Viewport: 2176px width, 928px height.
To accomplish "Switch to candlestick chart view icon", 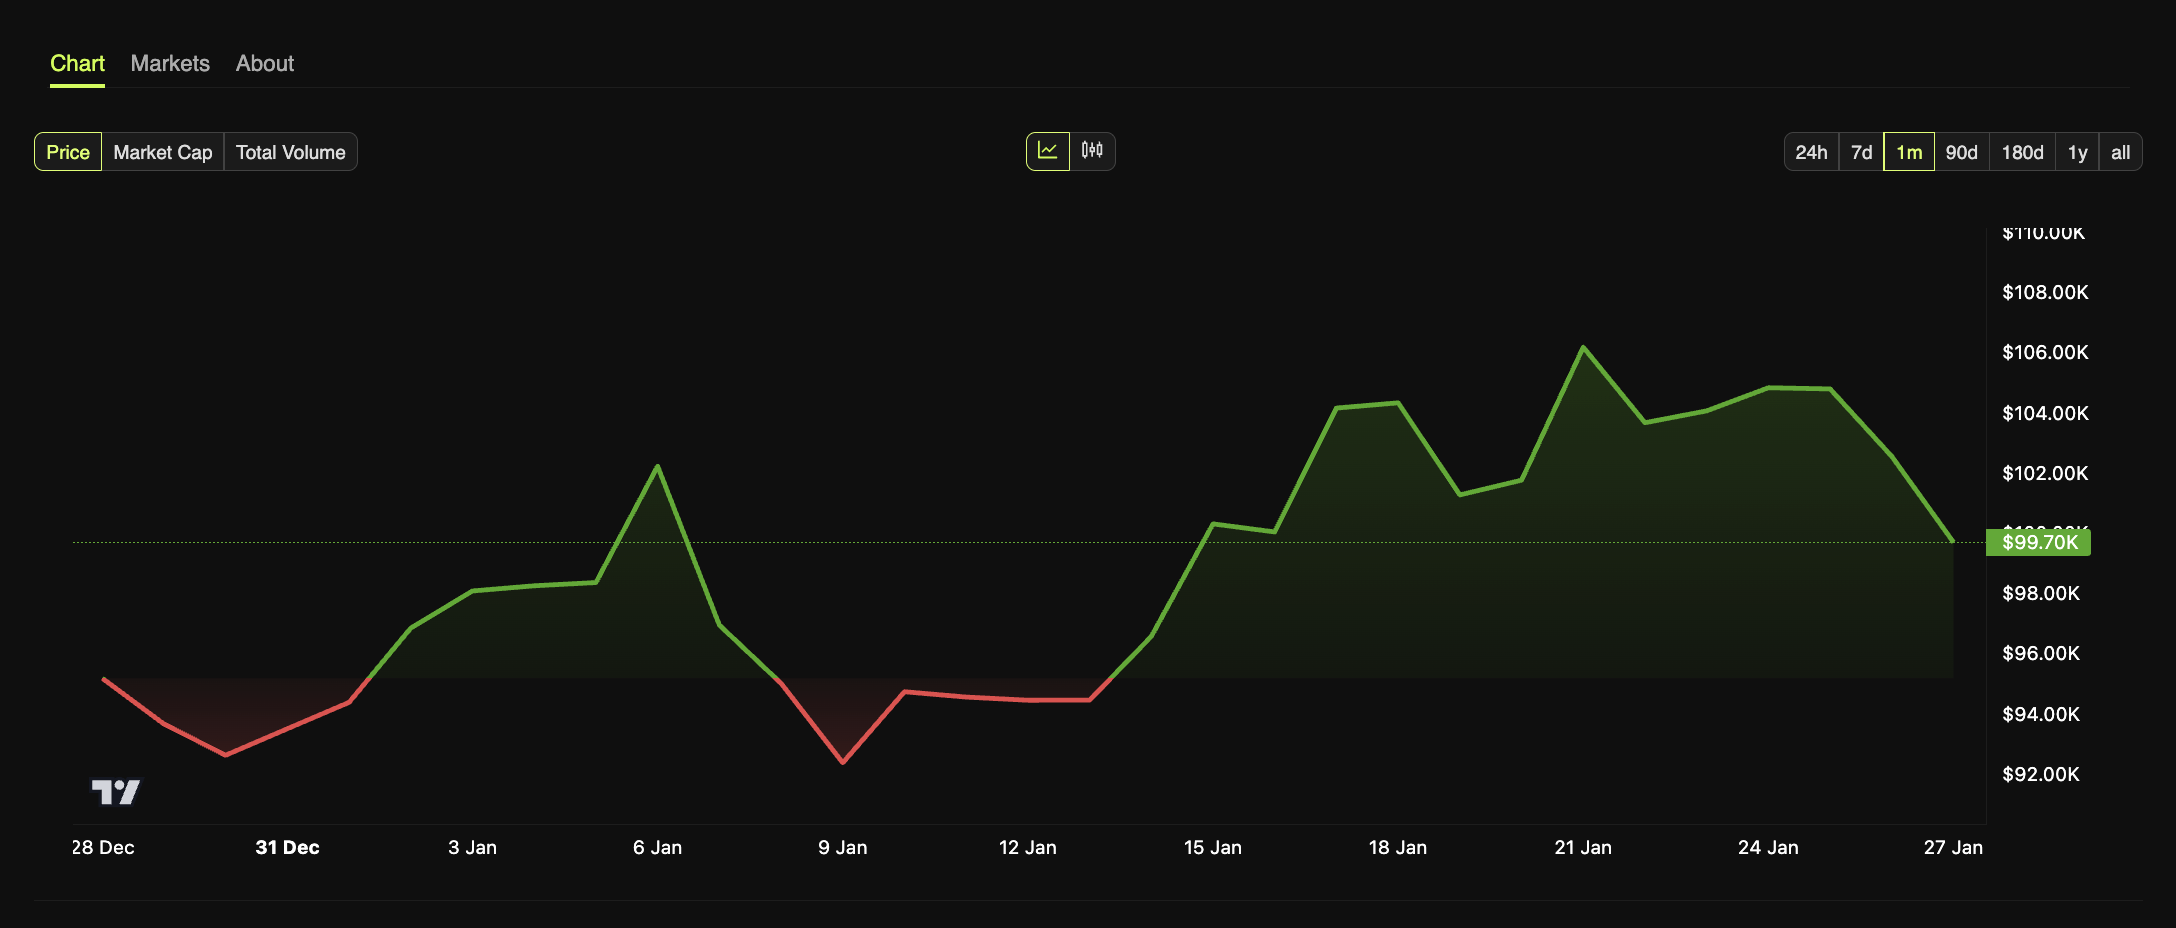I will pyautogui.click(x=1092, y=151).
